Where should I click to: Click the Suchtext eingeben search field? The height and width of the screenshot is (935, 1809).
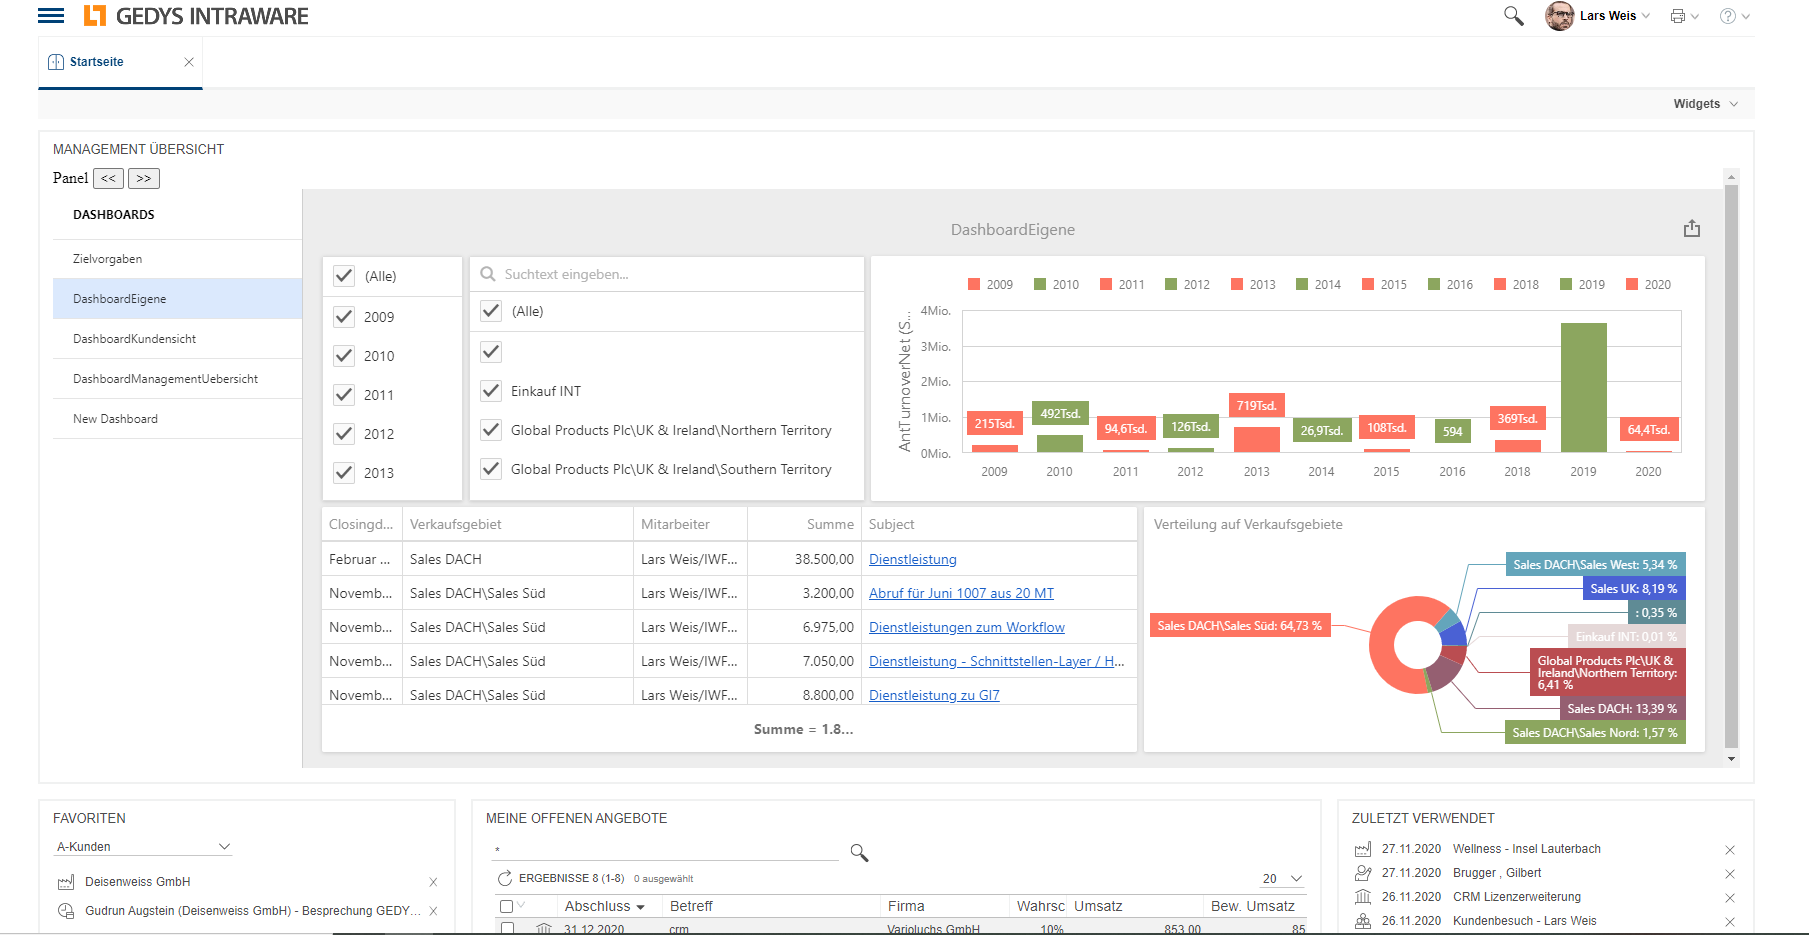click(x=667, y=274)
